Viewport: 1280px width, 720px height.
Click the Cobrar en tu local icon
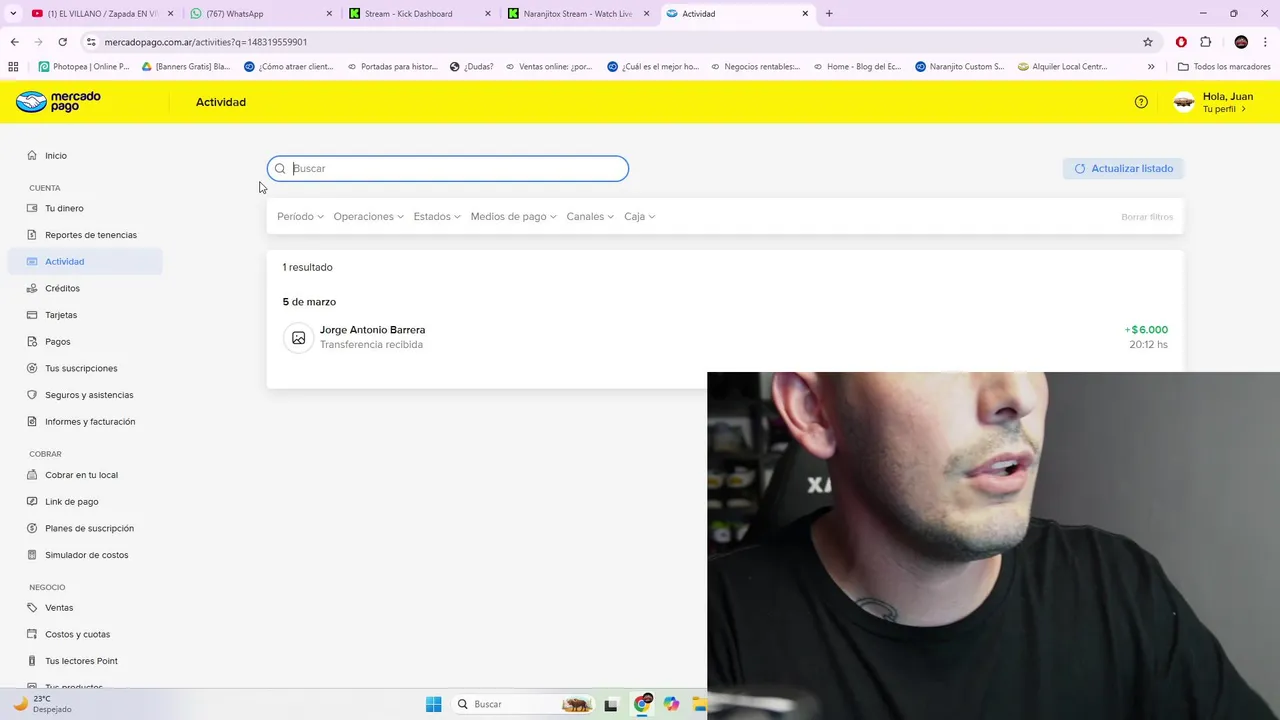[33, 475]
